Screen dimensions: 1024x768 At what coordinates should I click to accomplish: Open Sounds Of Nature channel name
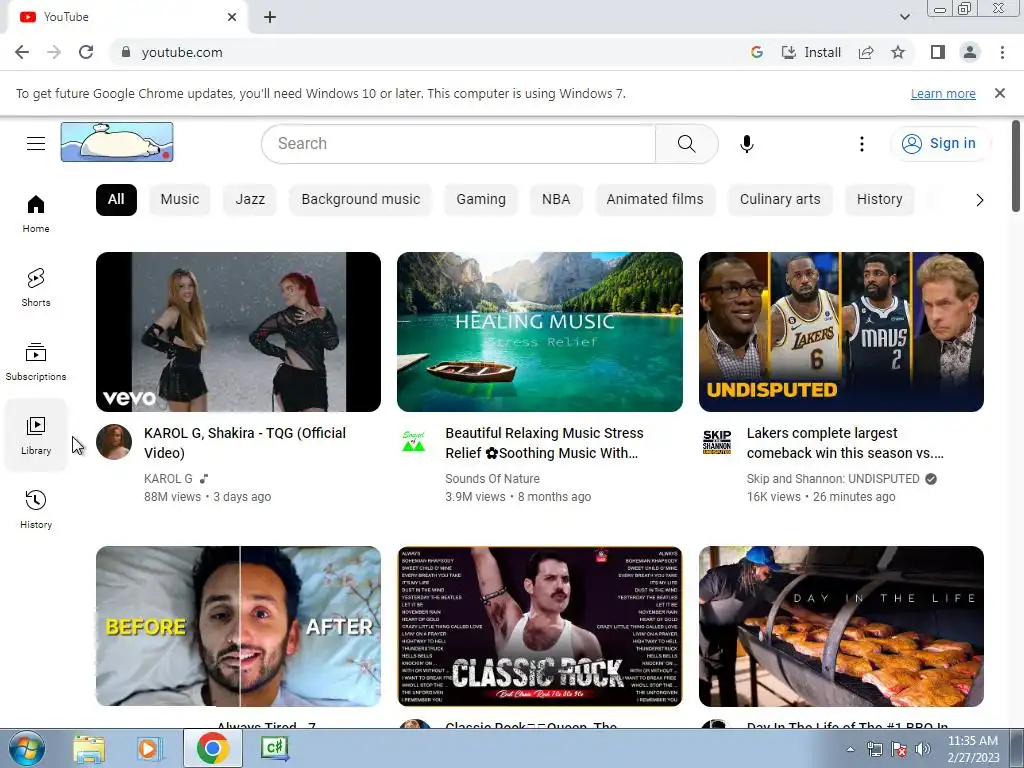point(492,479)
